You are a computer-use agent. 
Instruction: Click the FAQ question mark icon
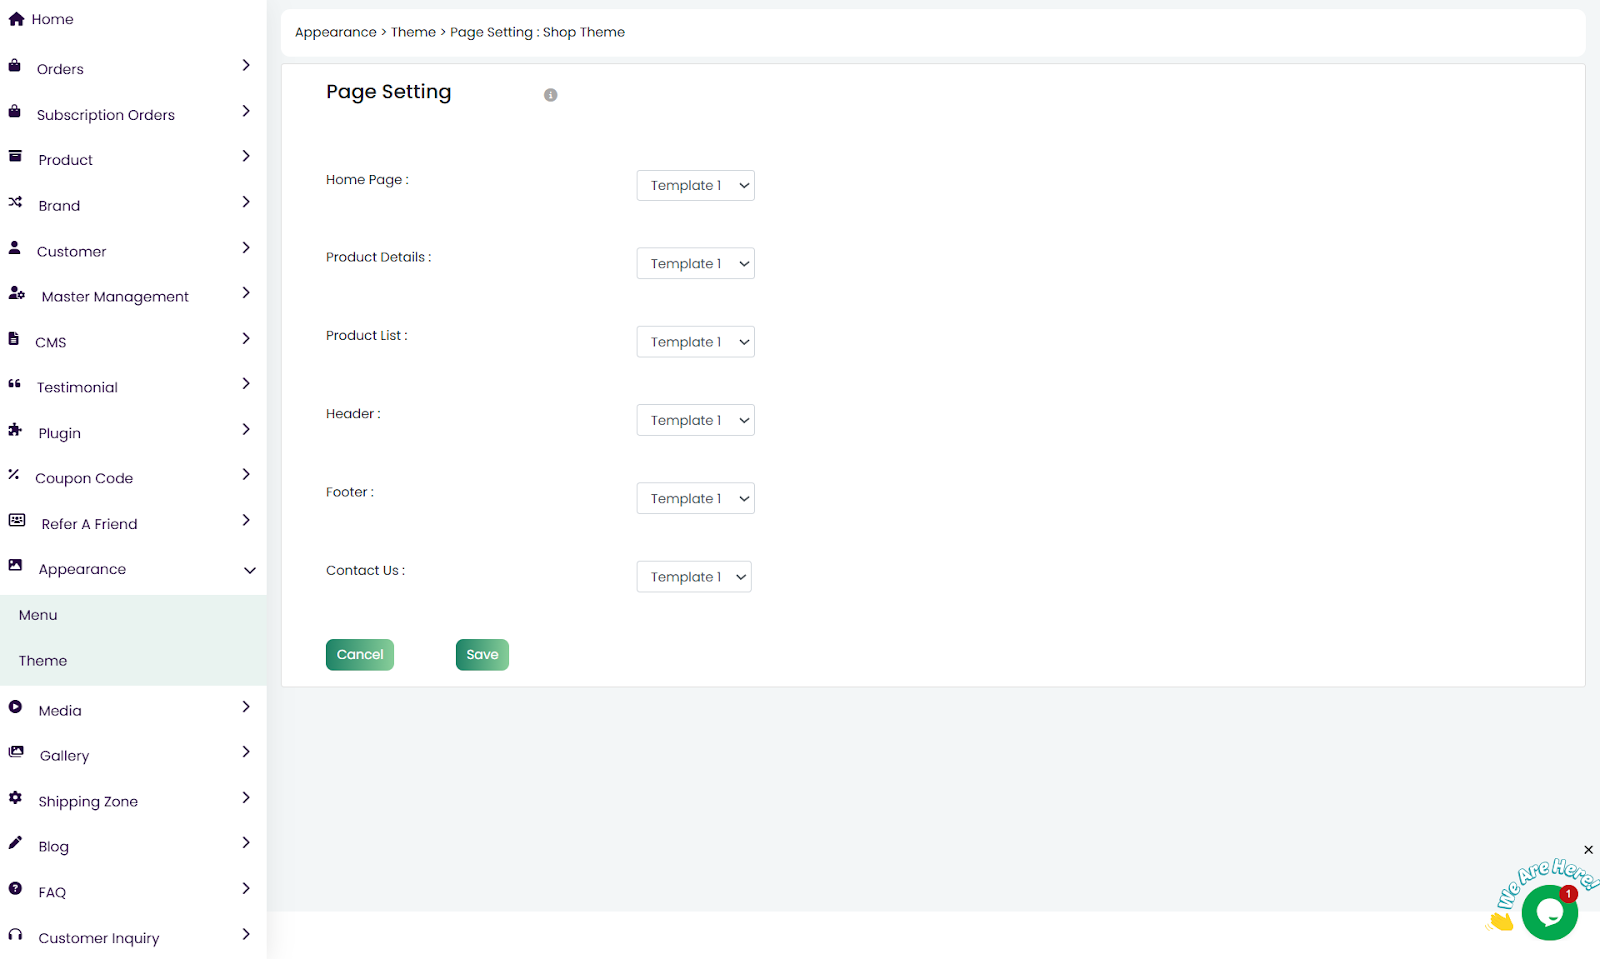[x=15, y=889]
